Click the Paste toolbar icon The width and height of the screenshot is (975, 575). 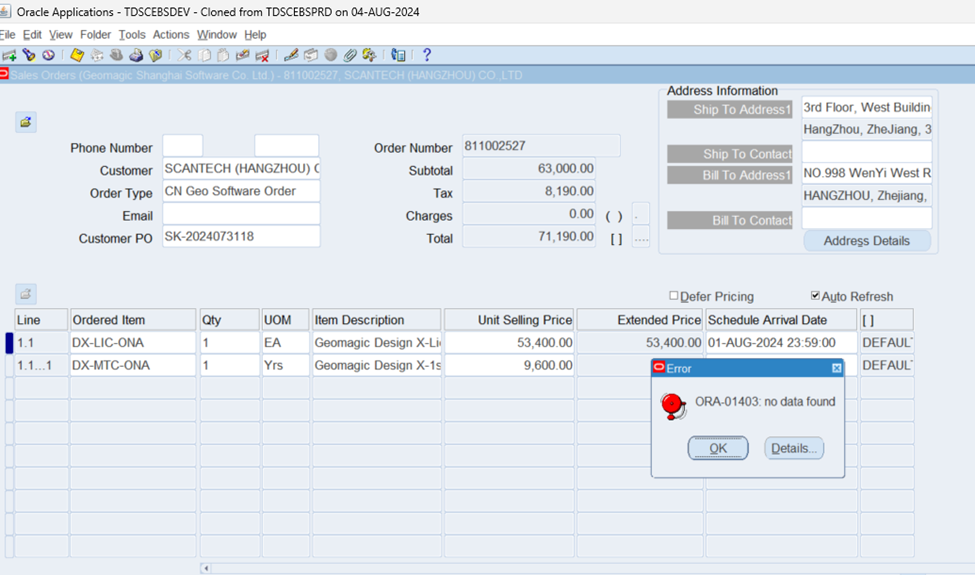pyautogui.click(x=223, y=55)
